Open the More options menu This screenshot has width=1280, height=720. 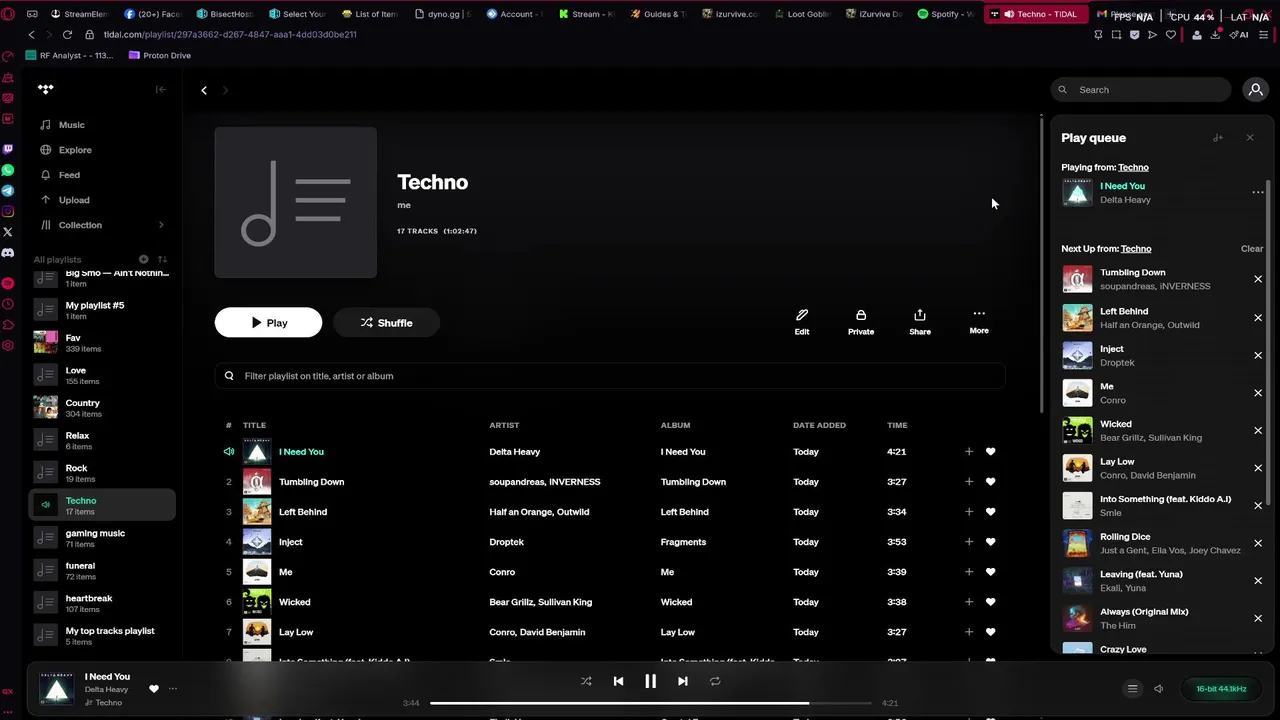[979, 321]
